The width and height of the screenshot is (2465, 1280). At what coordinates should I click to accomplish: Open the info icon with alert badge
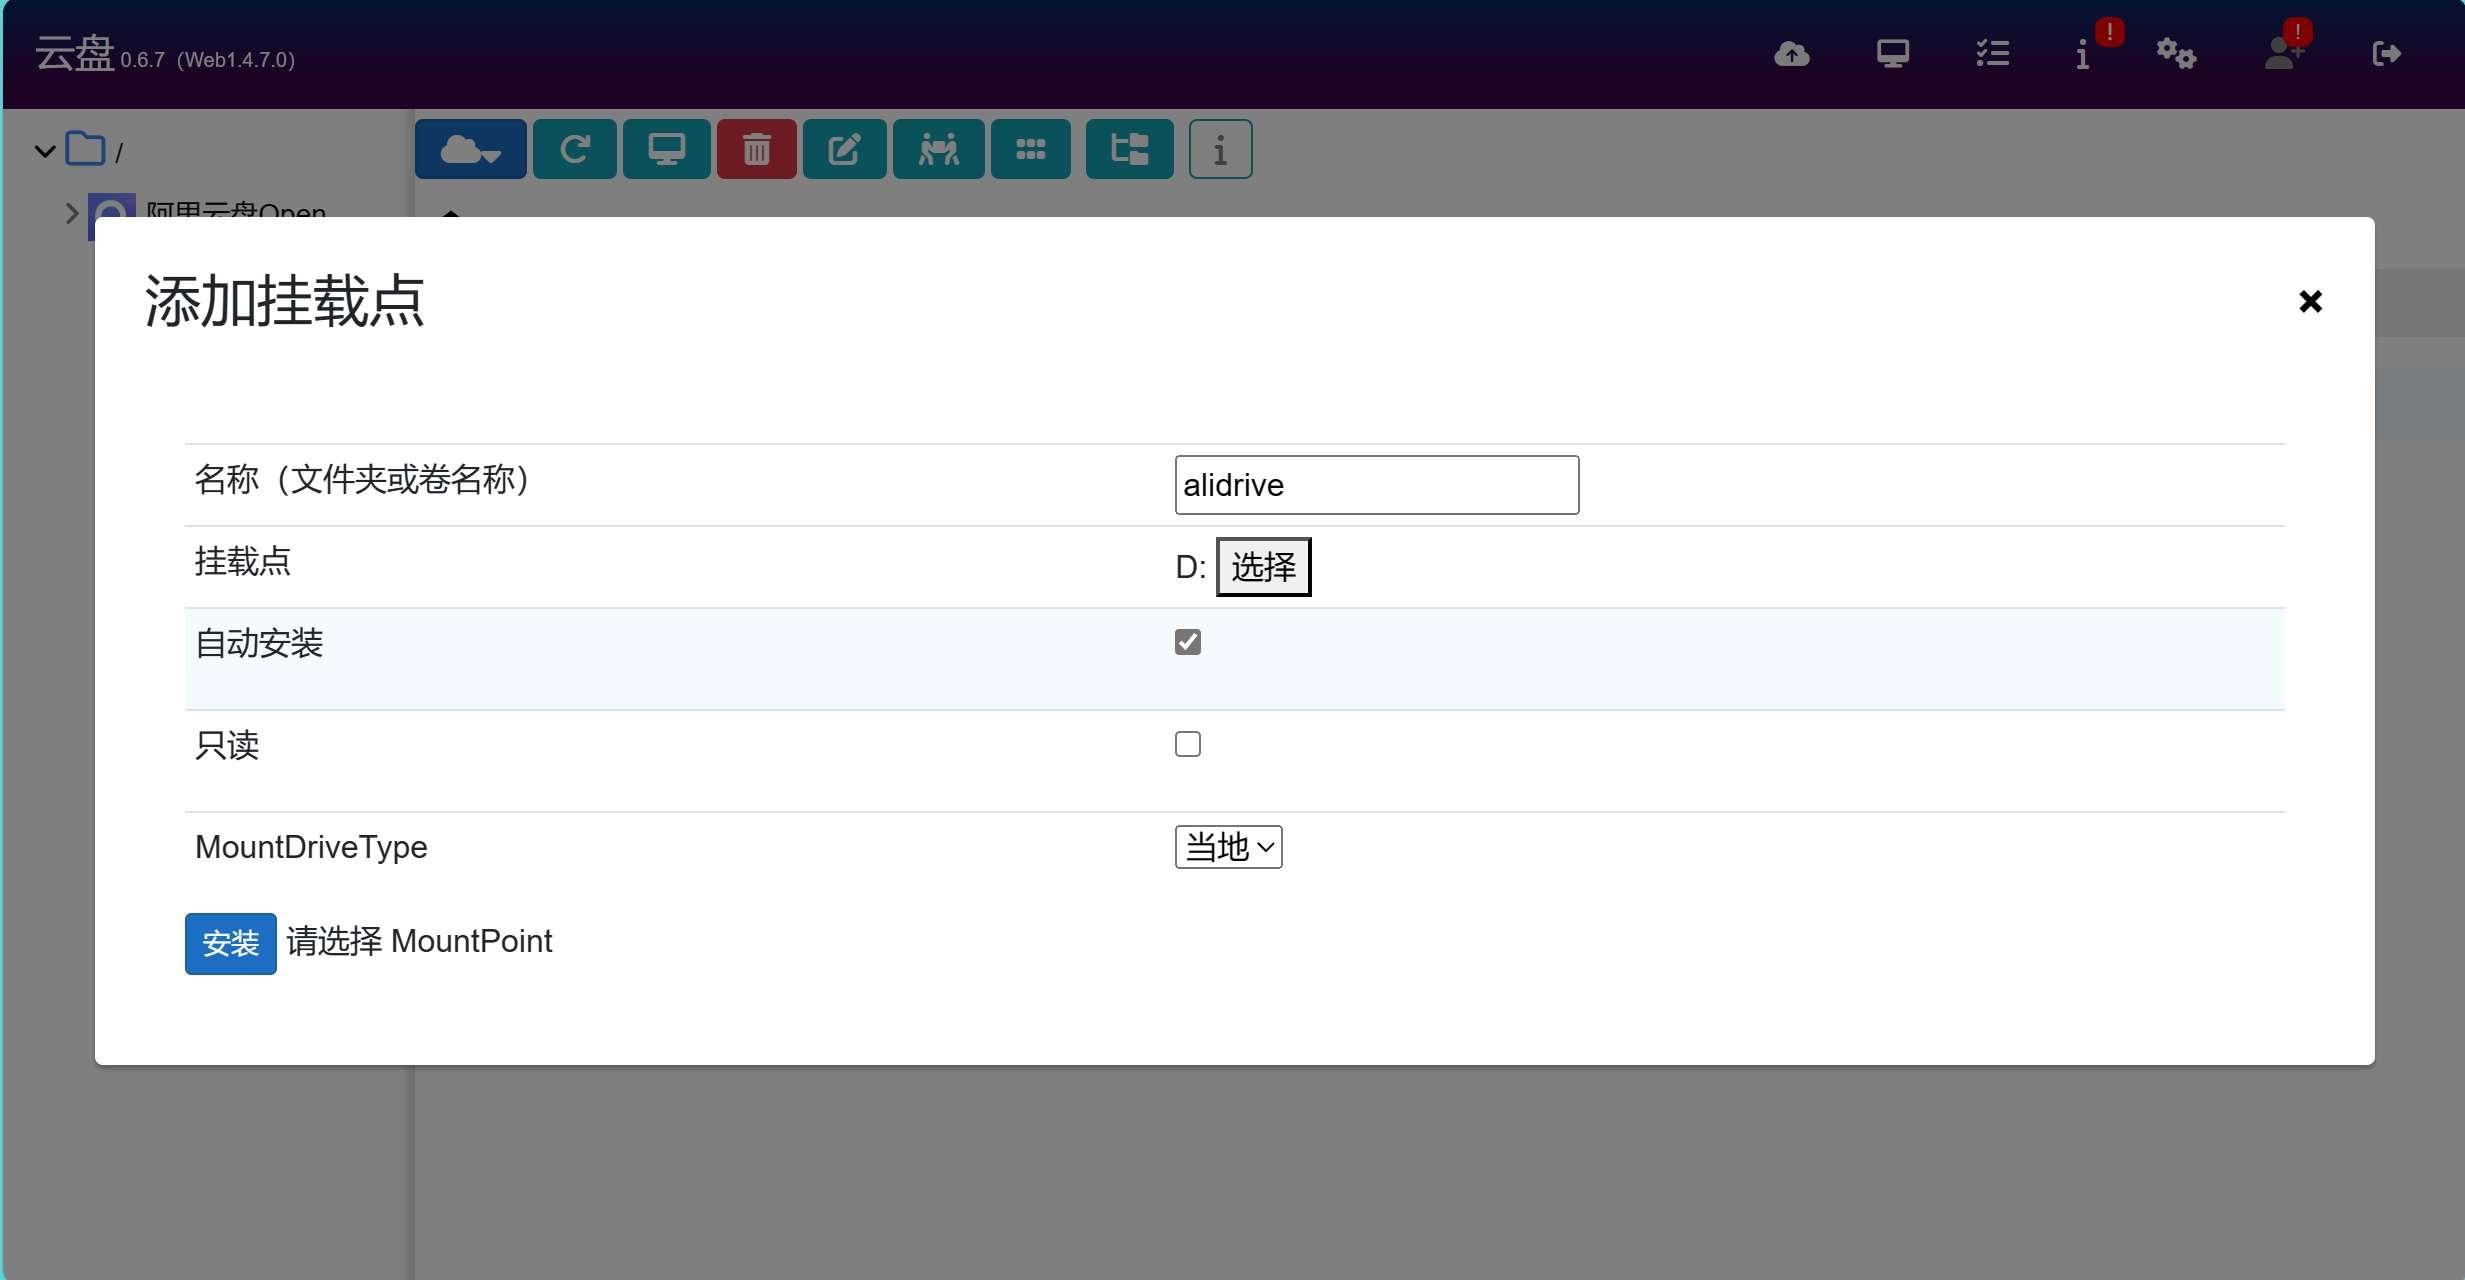click(2083, 54)
